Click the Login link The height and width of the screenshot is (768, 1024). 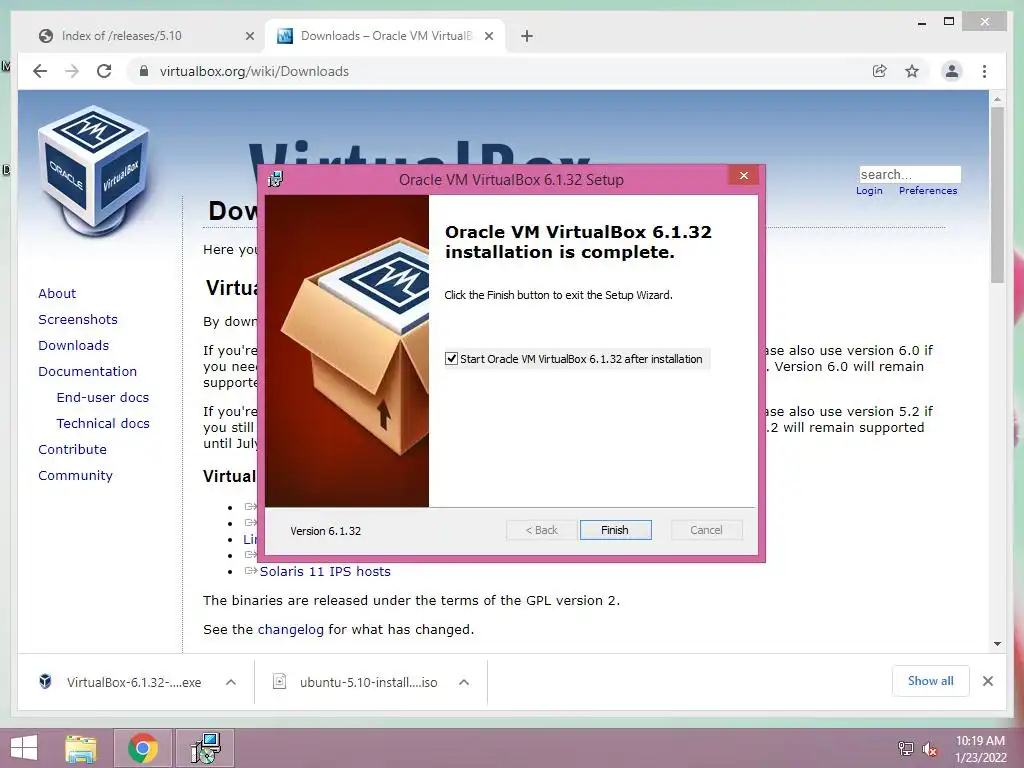point(869,191)
